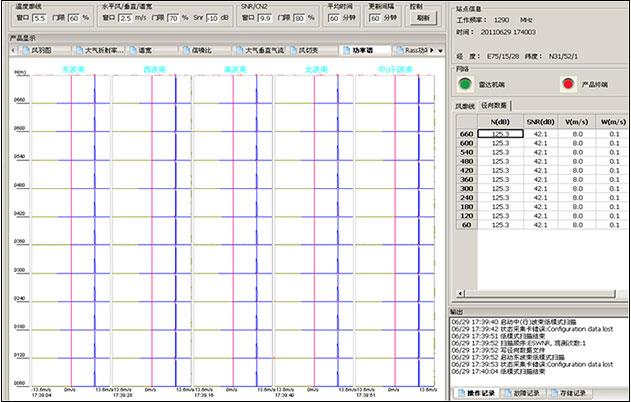Select row 660 header in data table
The image size is (631, 402).
[465, 133]
